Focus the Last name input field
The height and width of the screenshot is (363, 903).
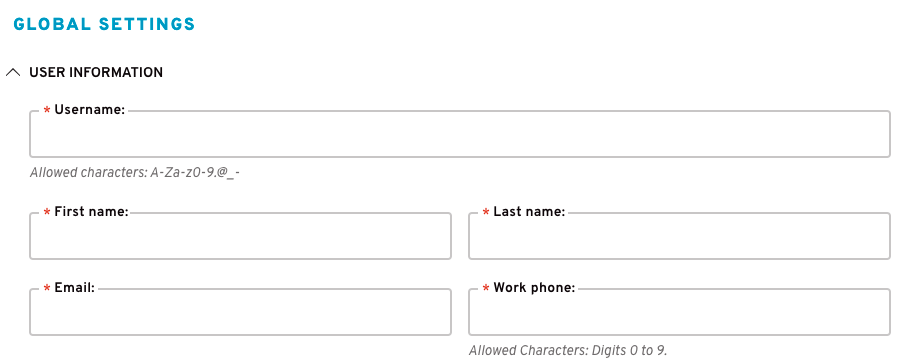point(680,236)
